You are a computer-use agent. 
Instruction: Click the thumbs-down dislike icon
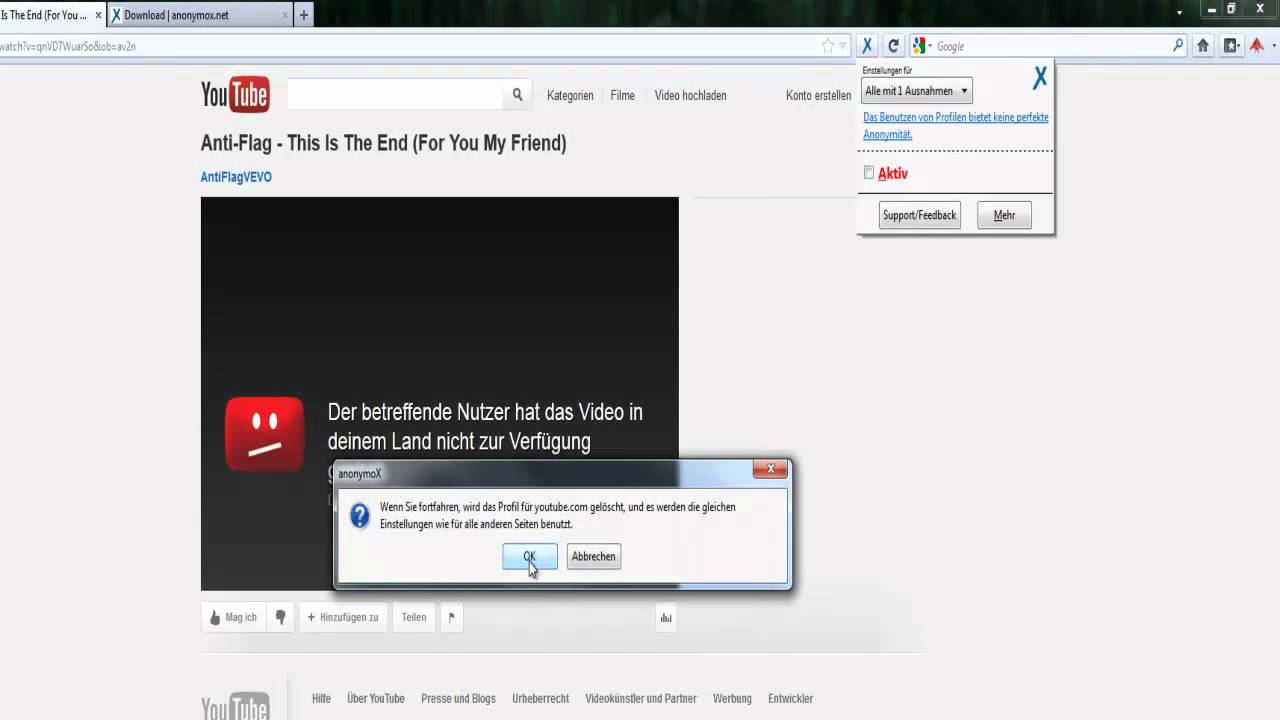pyautogui.click(x=280, y=618)
